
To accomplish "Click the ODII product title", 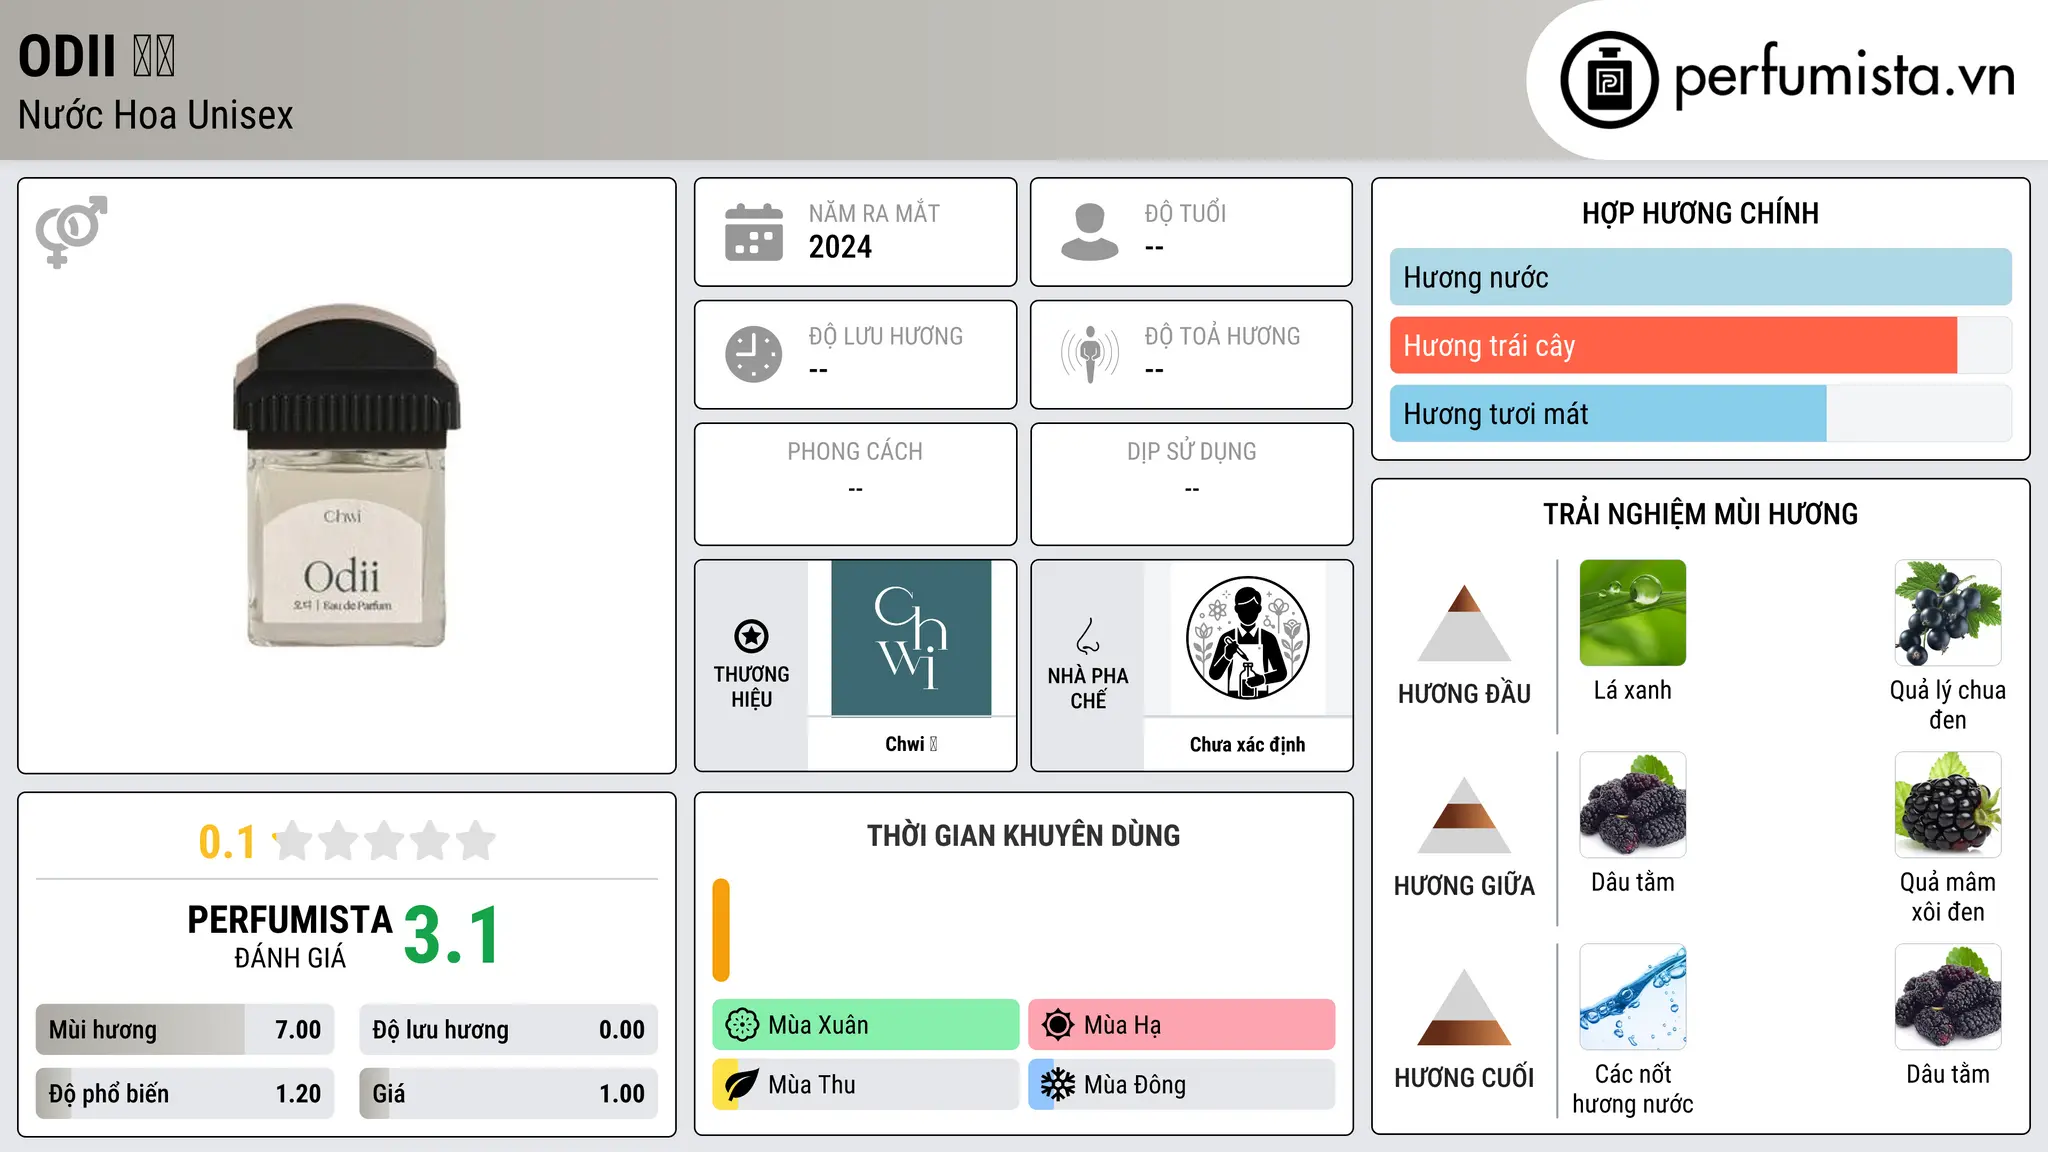I will tap(97, 56).
